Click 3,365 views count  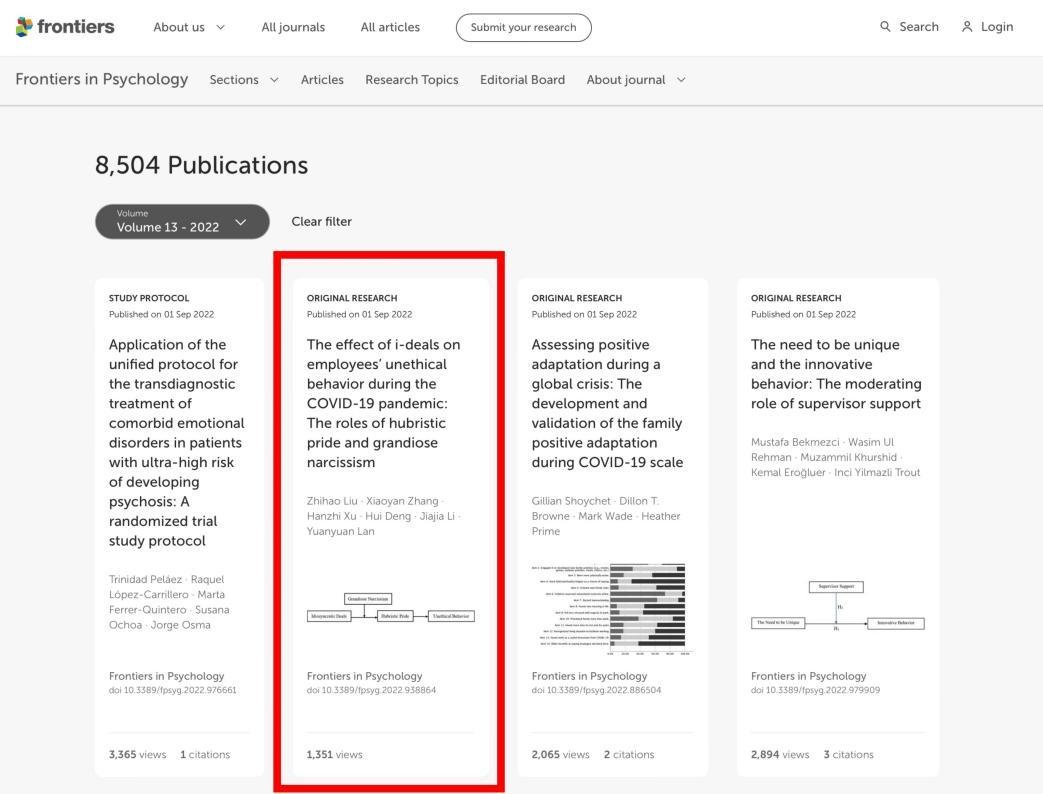138,755
